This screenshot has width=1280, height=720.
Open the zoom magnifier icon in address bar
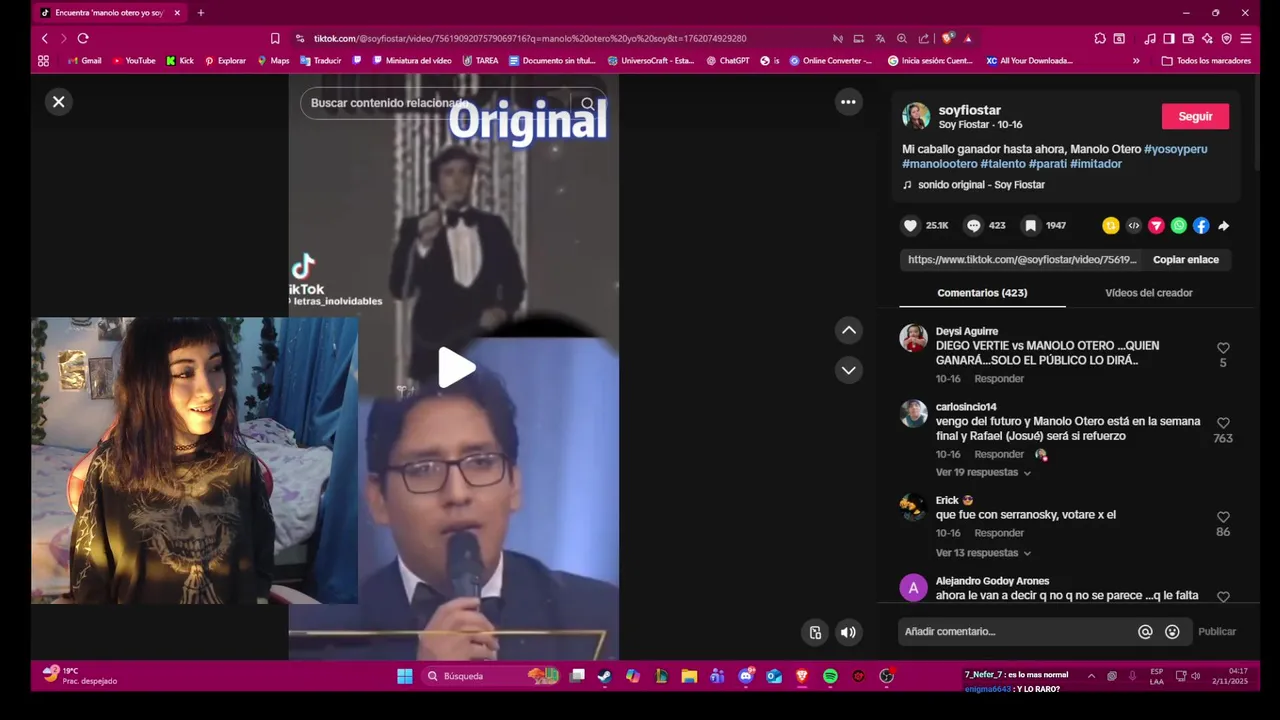click(x=902, y=38)
